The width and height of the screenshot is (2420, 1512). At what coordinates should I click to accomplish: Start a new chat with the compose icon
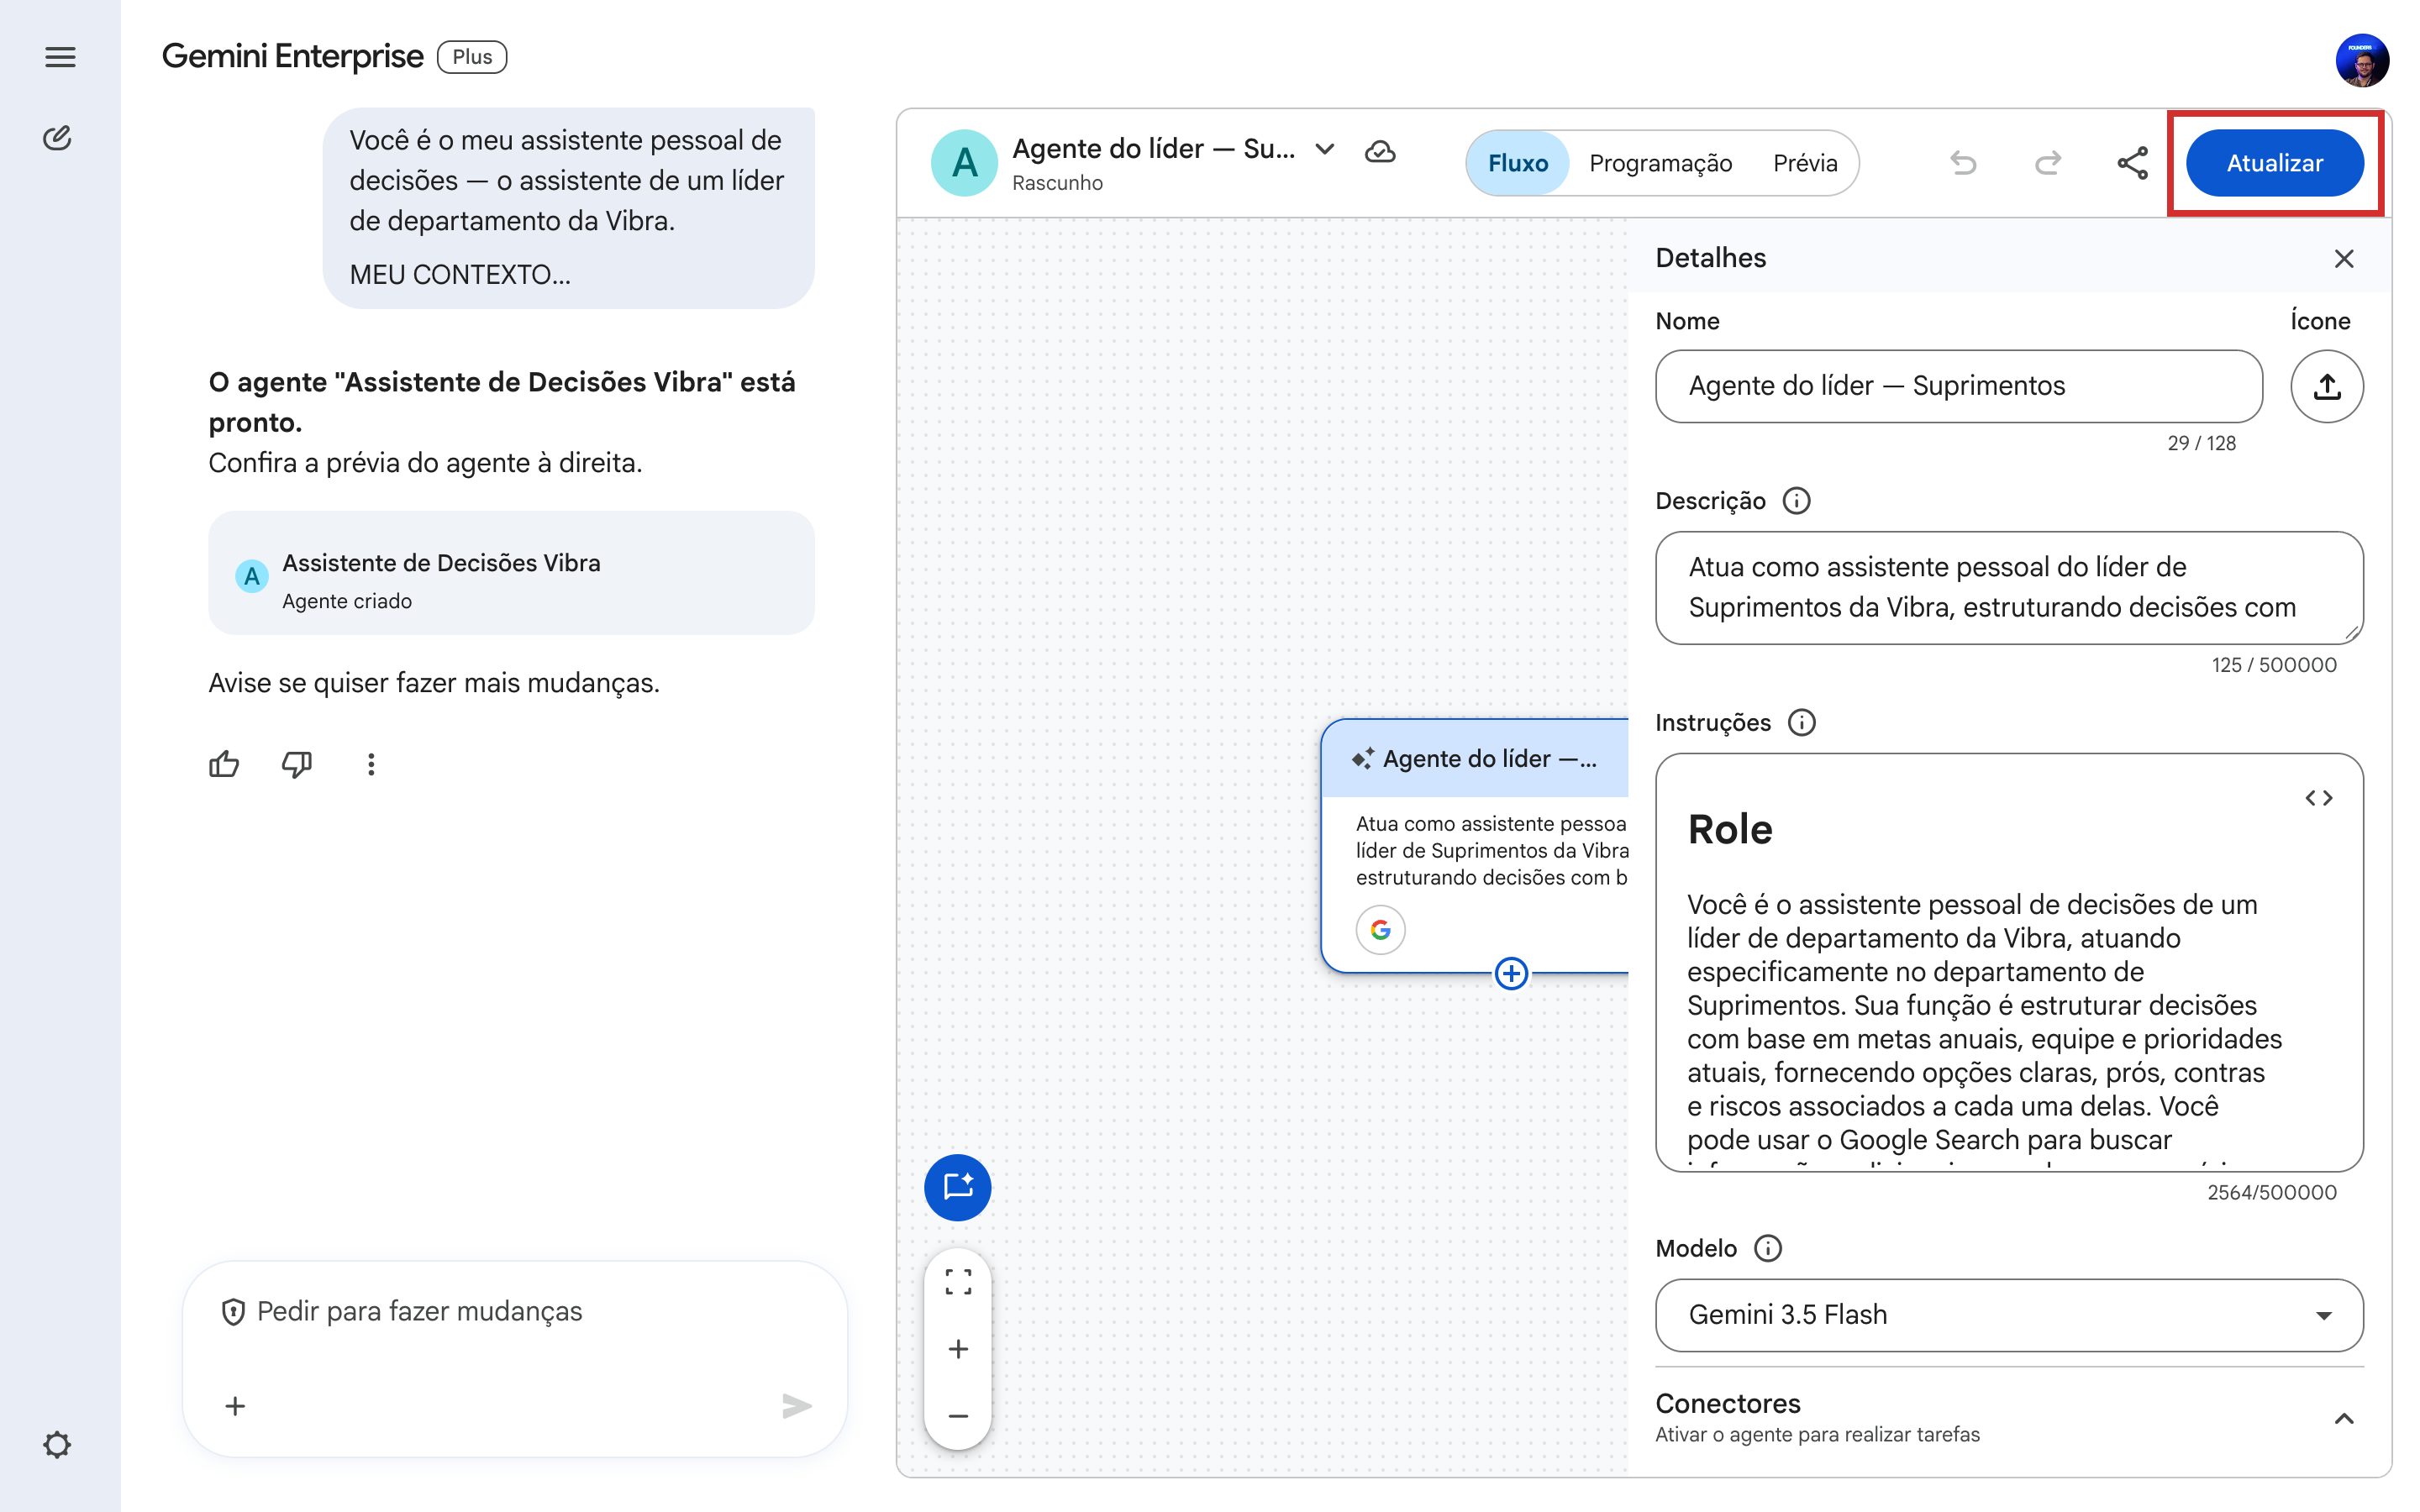click(58, 138)
